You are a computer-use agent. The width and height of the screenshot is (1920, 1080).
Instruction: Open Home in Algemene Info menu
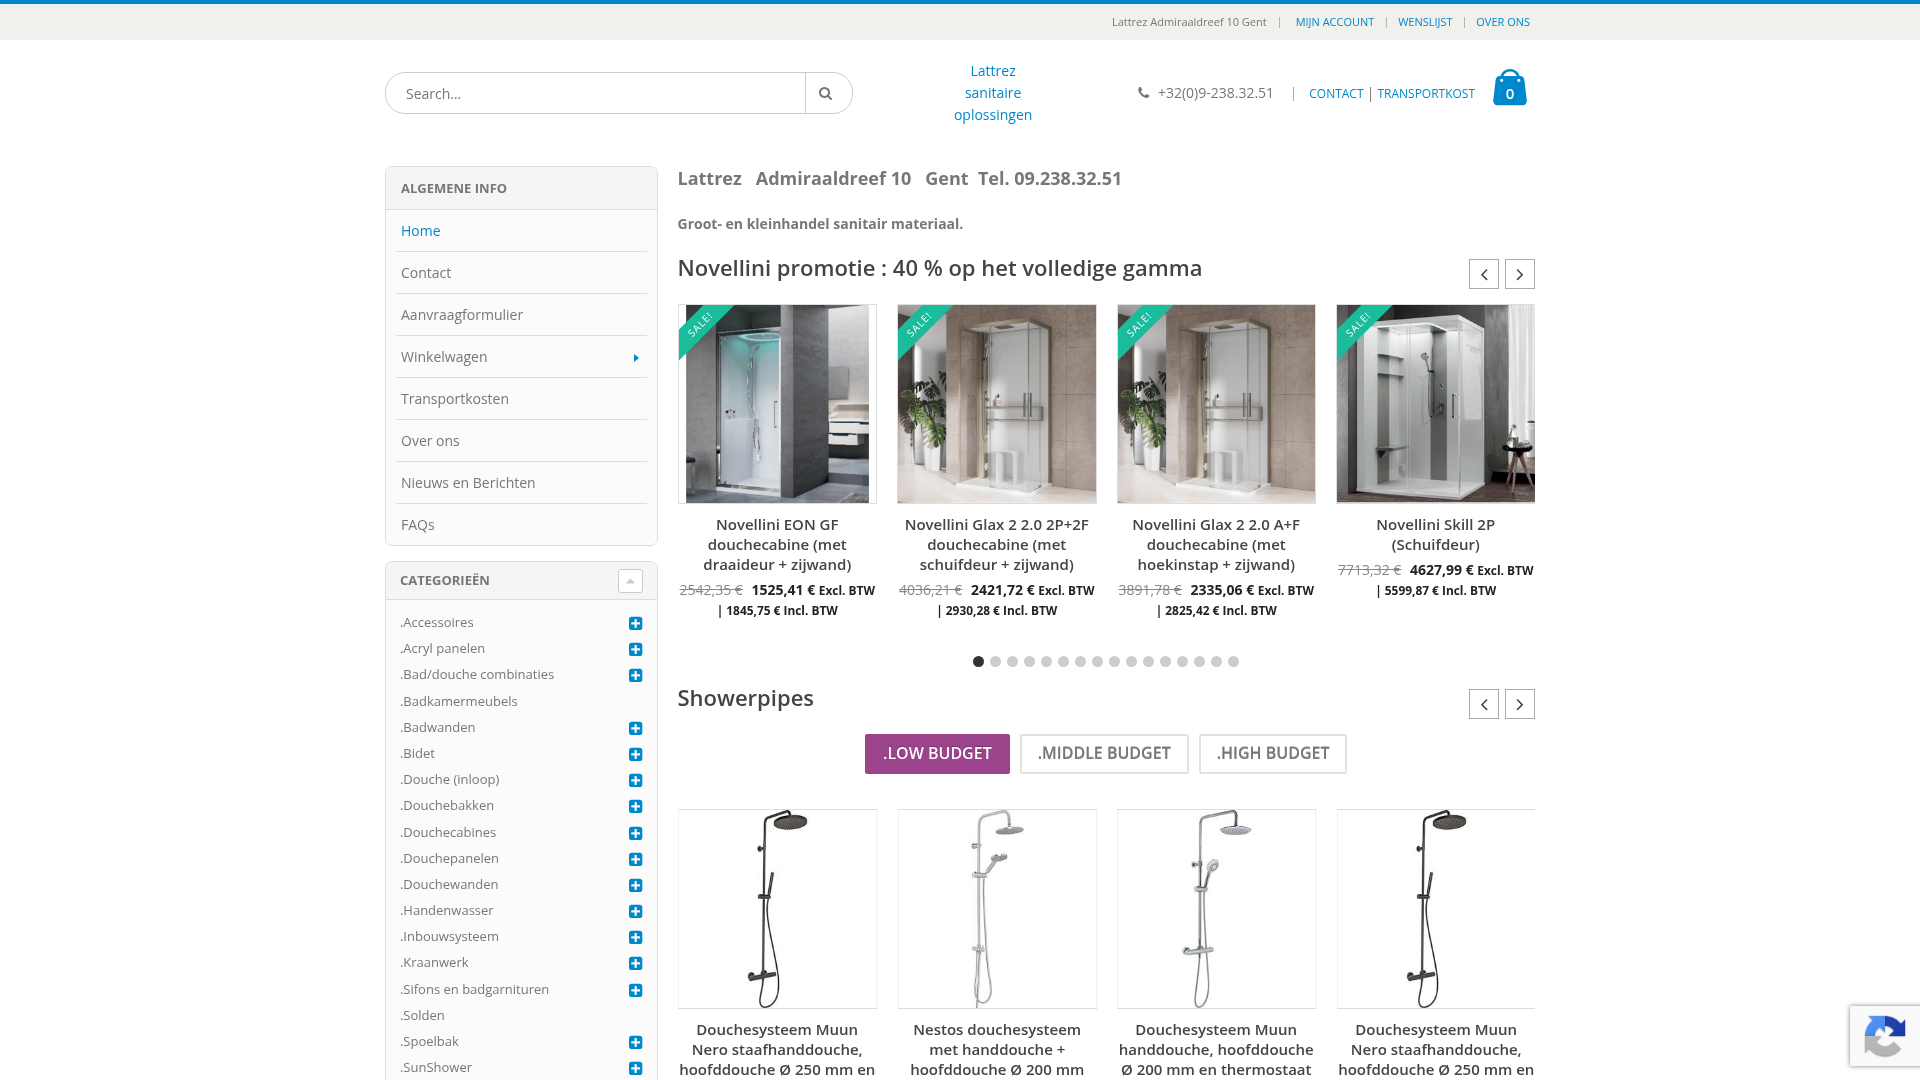(421, 231)
